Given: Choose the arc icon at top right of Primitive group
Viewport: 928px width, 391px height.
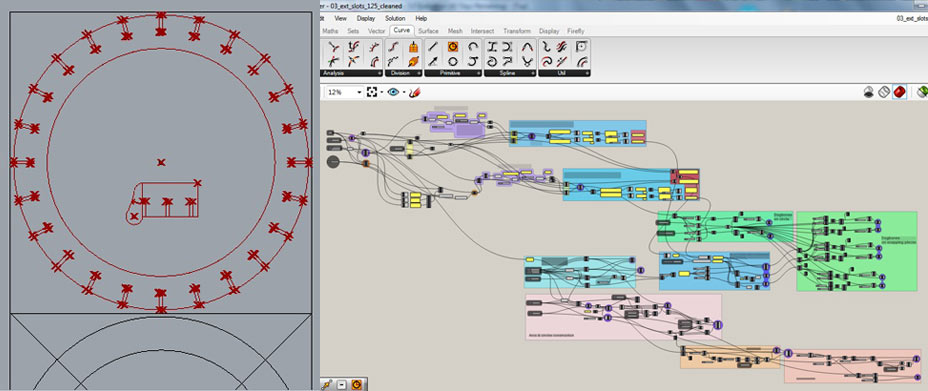Looking at the screenshot, I should (472, 47).
